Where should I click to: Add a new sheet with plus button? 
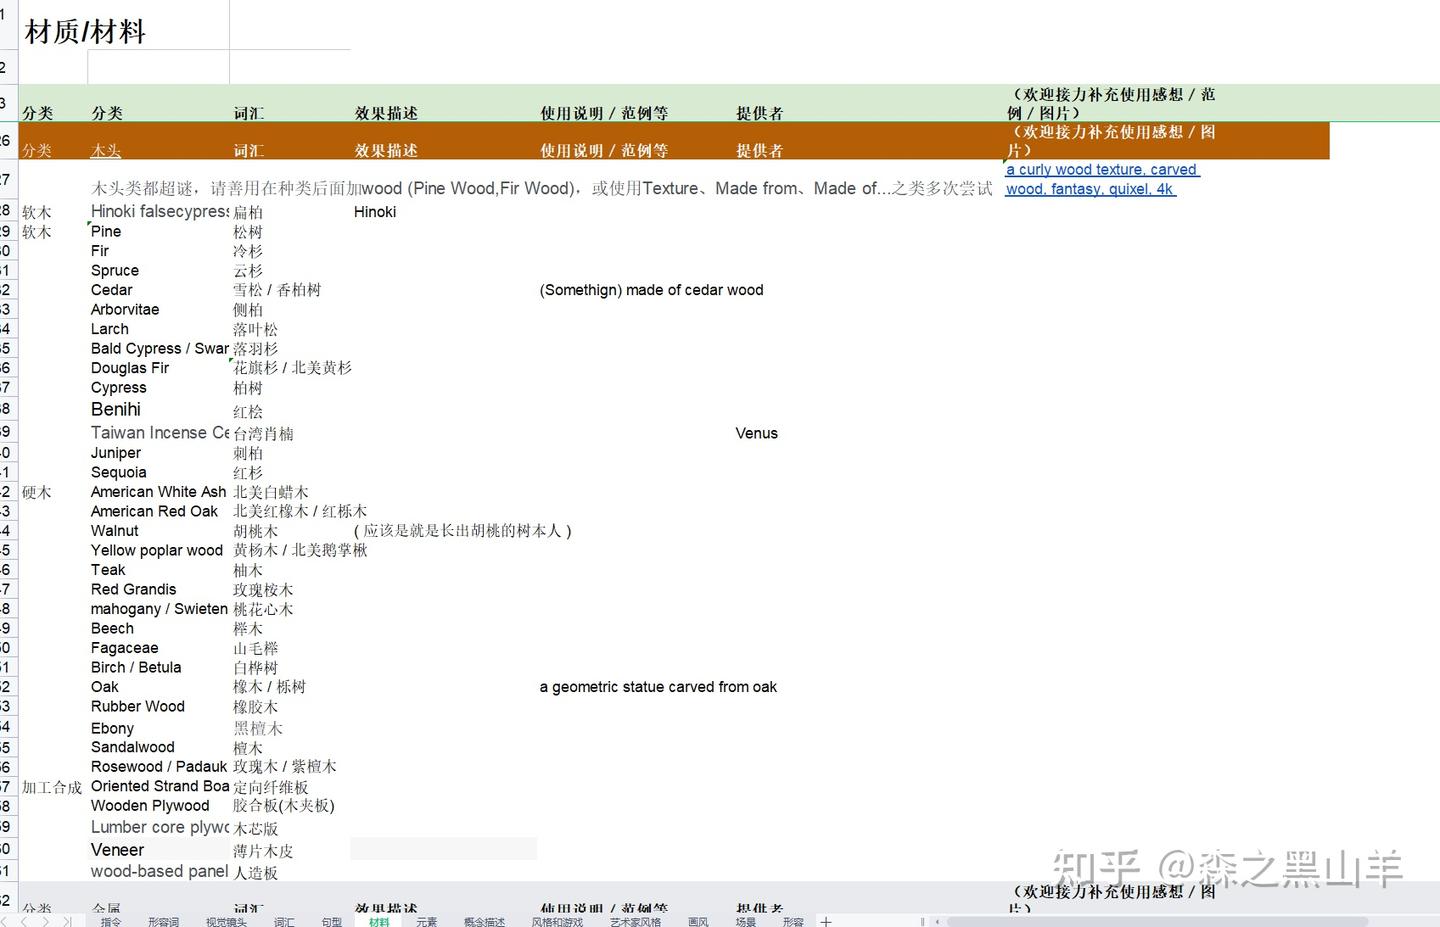[826, 921]
